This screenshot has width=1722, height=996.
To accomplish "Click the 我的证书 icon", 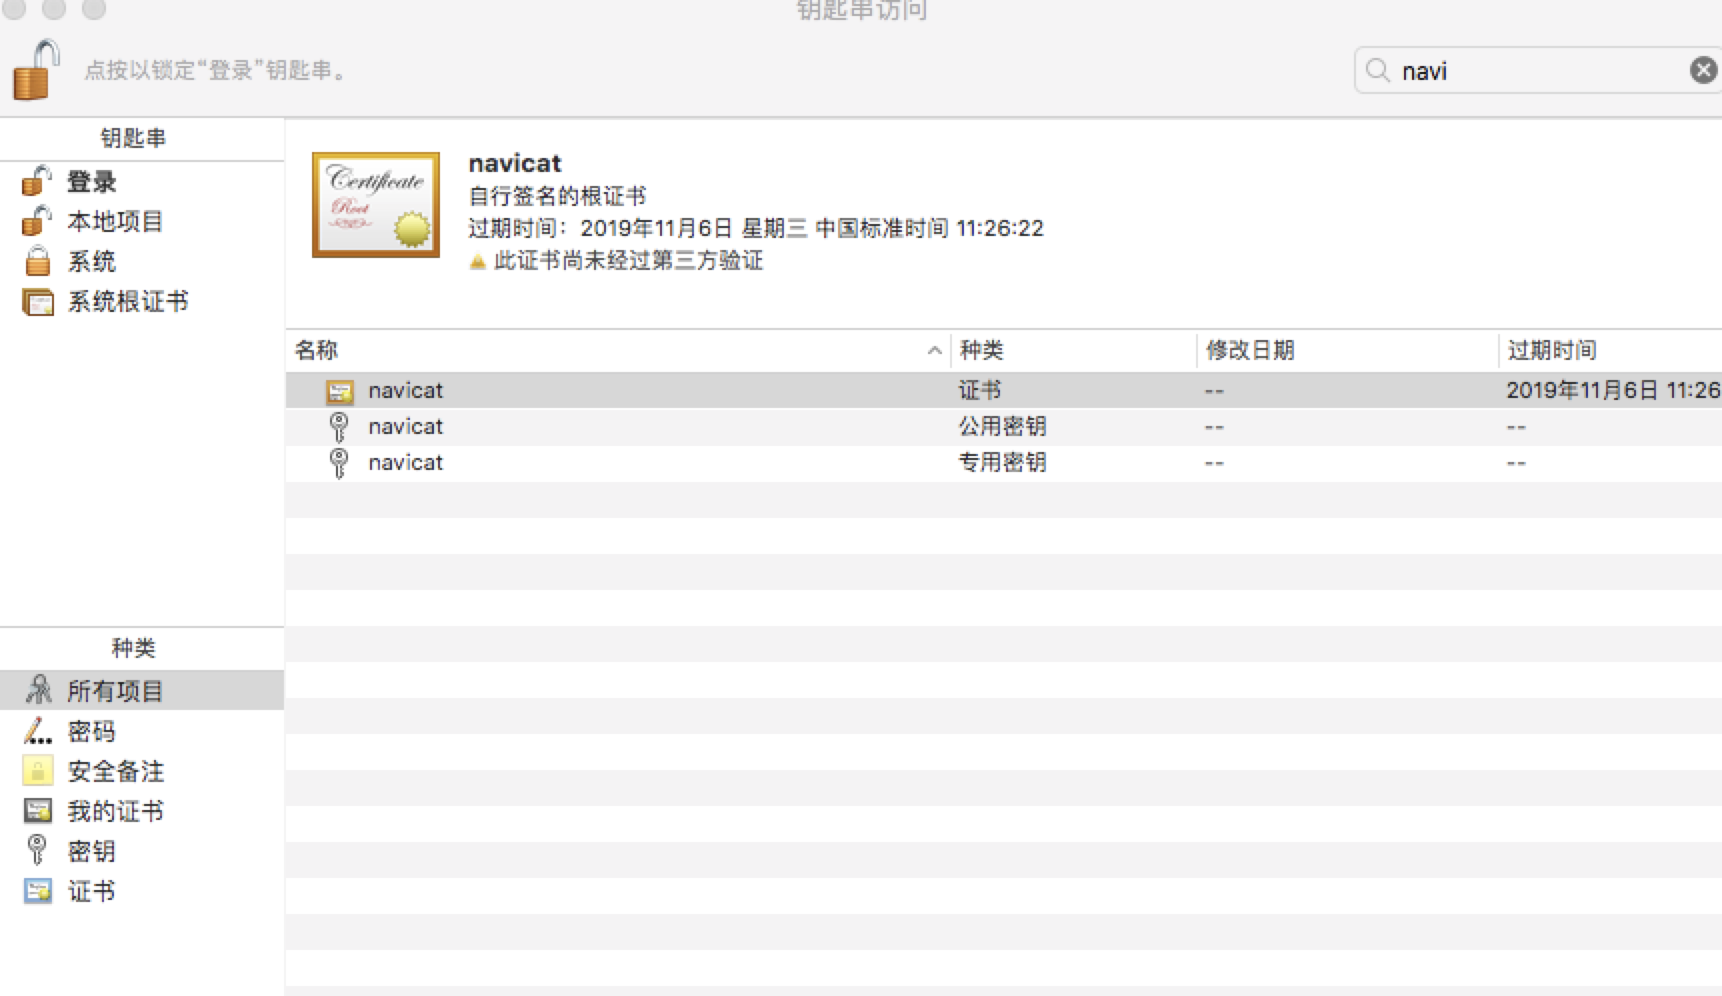I will point(38,811).
